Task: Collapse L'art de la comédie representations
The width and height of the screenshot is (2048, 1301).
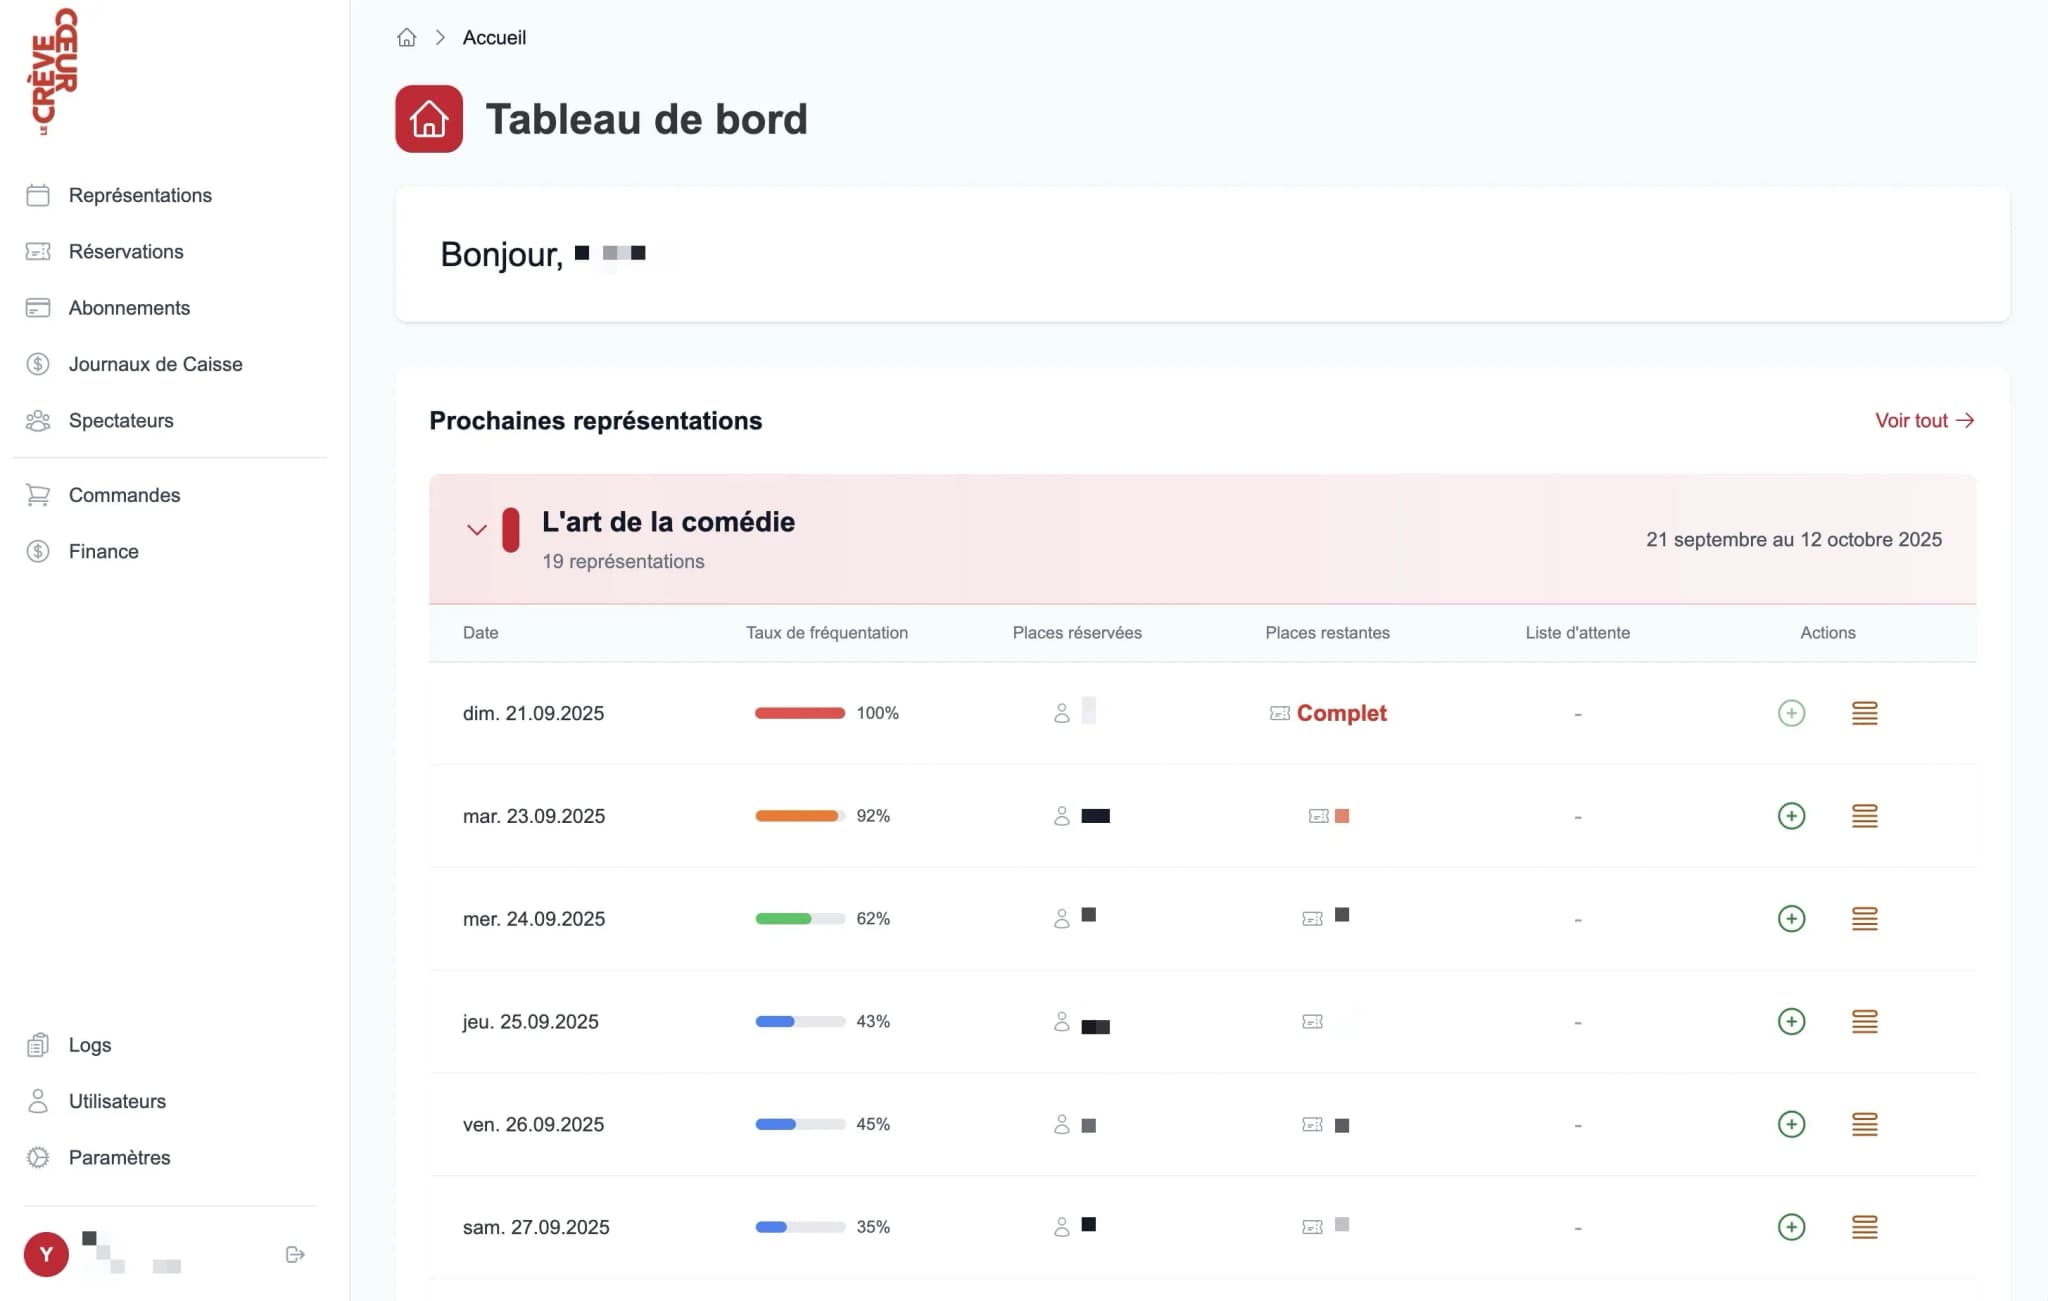Action: (477, 530)
